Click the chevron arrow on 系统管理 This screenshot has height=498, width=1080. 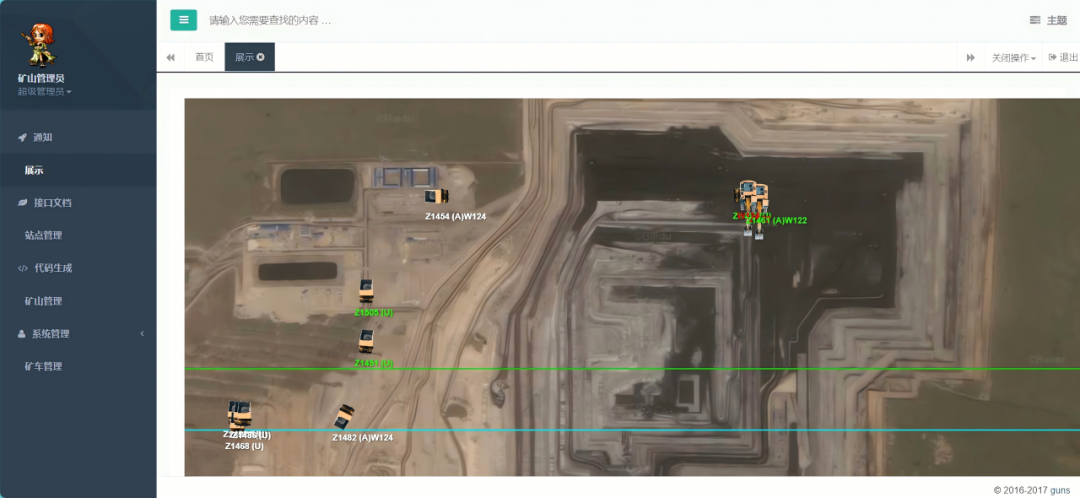(x=143, y=333)
